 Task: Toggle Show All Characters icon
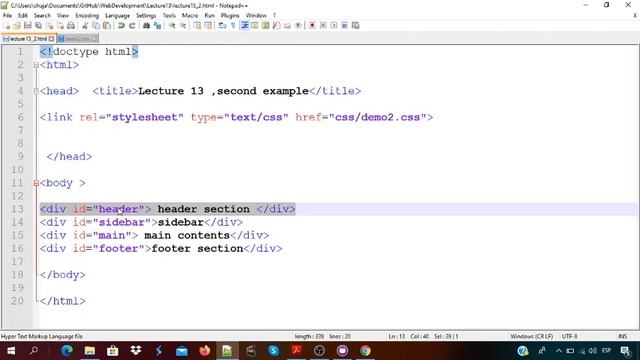tap(233, 26)
